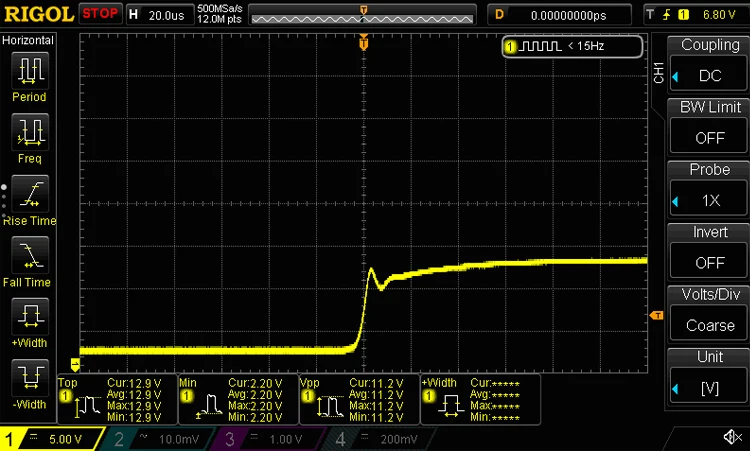750x451 pixels.
Task: Click the 500MSa/s sample rate text
Action: click(x=220, y=9)
